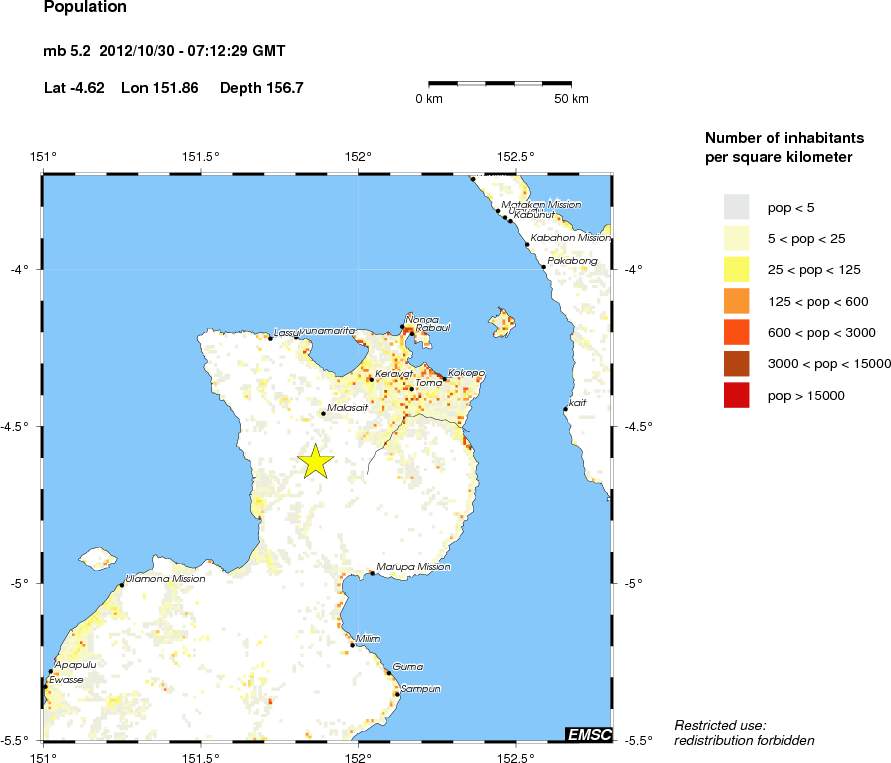Select the 'Ulamona Mission' label
This screenshot has height=763, width=891.
pos(165,578)
